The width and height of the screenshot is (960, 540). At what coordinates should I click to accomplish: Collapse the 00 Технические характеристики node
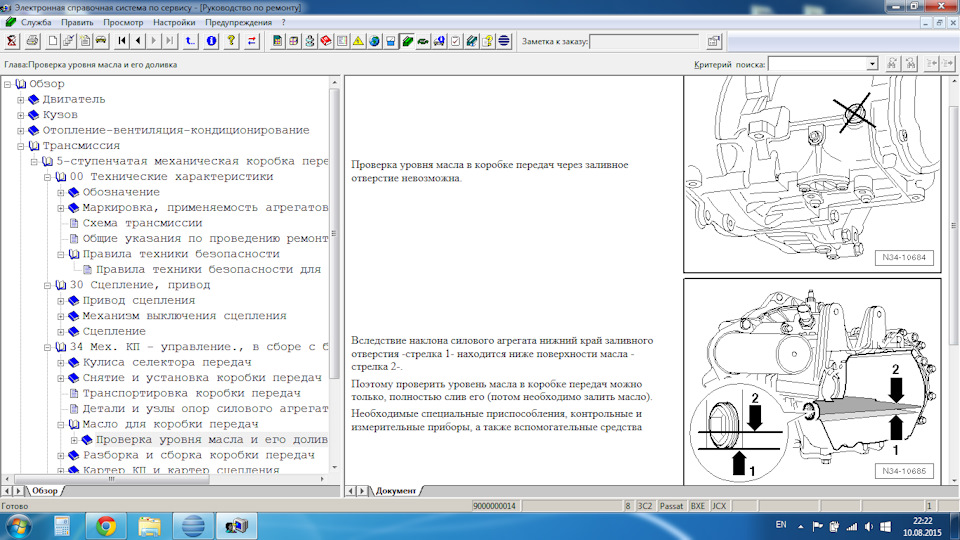pyautogui.click(x=47, y=177)
